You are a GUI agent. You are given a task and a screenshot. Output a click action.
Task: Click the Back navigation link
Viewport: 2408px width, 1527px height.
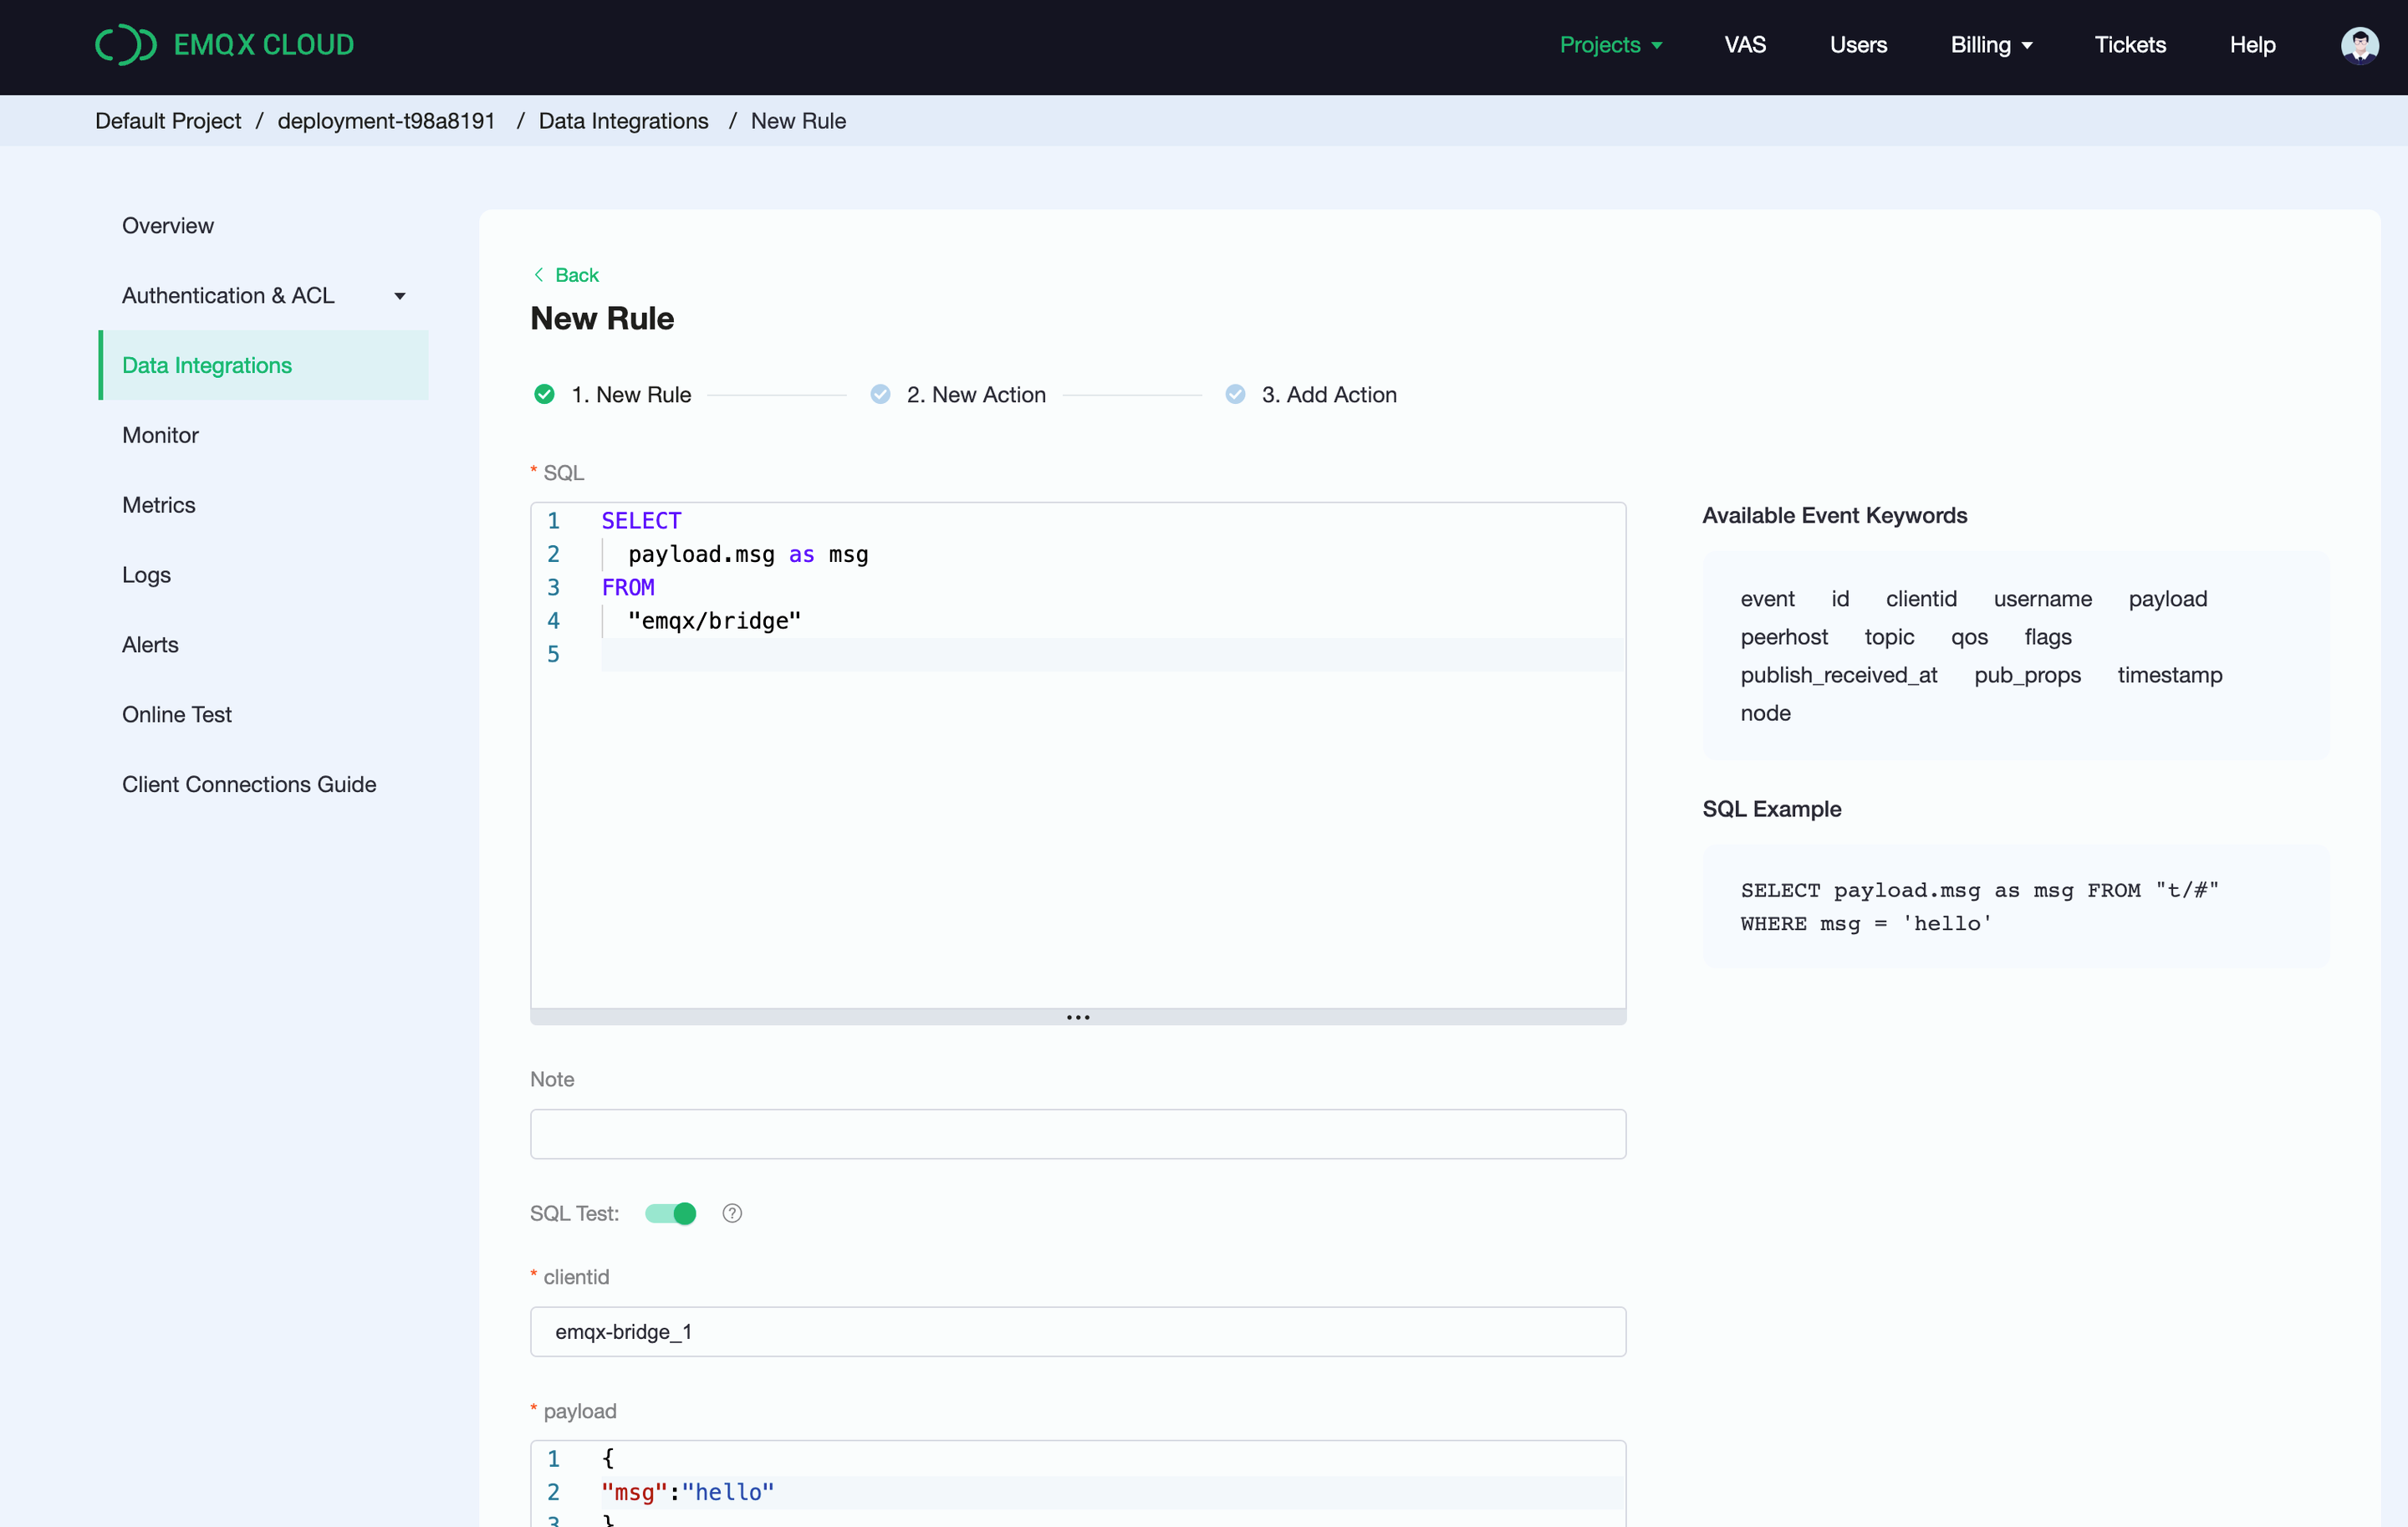(565, 273)
